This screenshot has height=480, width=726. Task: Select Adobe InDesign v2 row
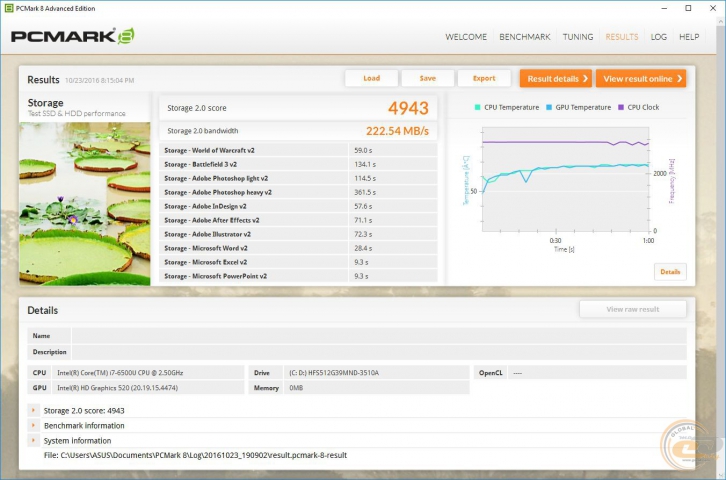[x=299, y=206]
